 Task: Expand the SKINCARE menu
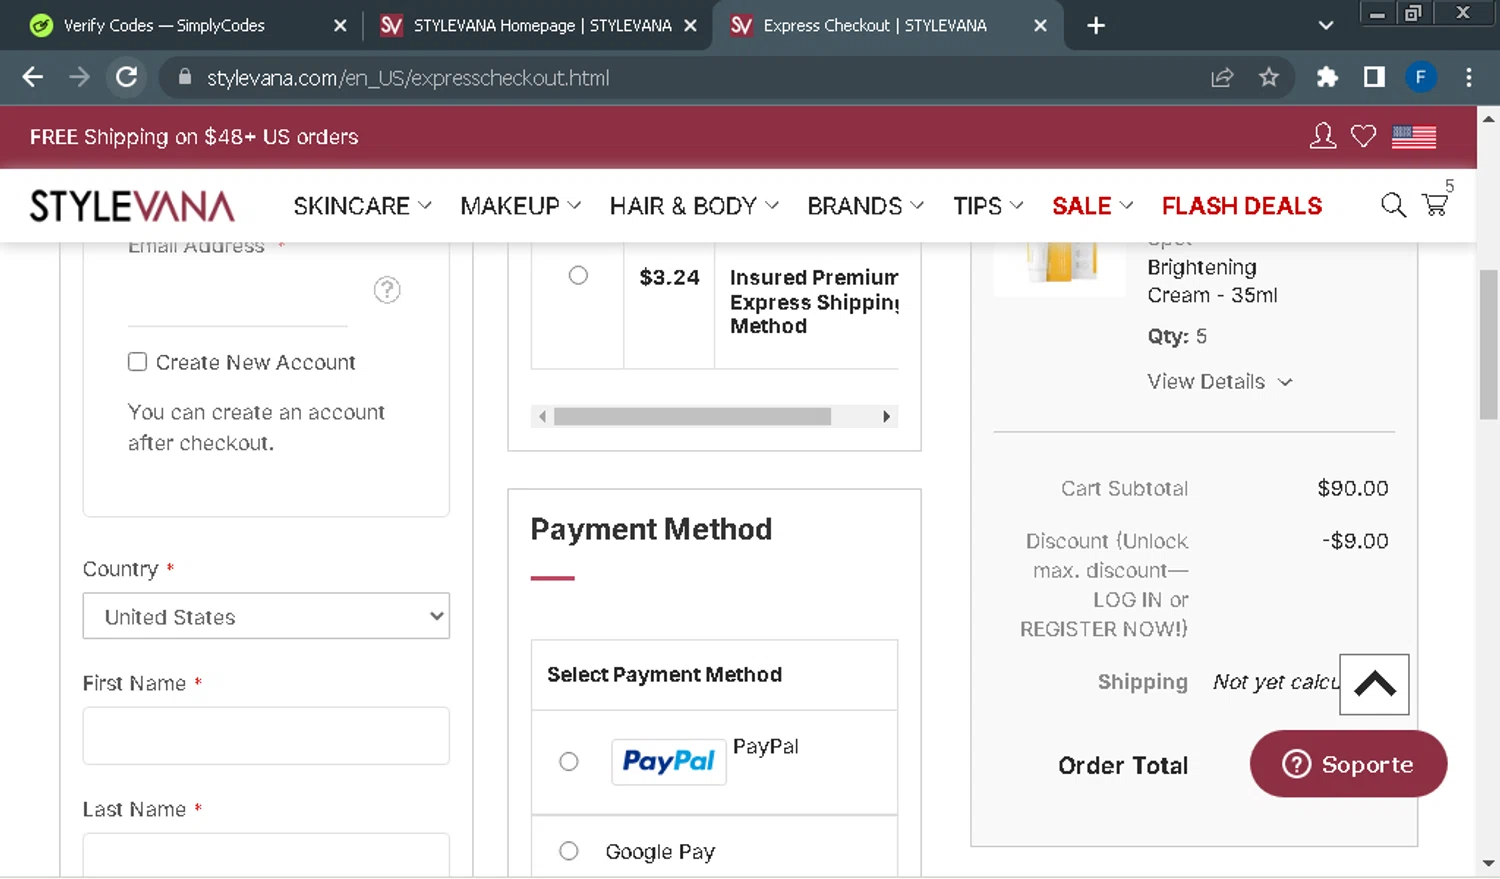pos(362,206)
